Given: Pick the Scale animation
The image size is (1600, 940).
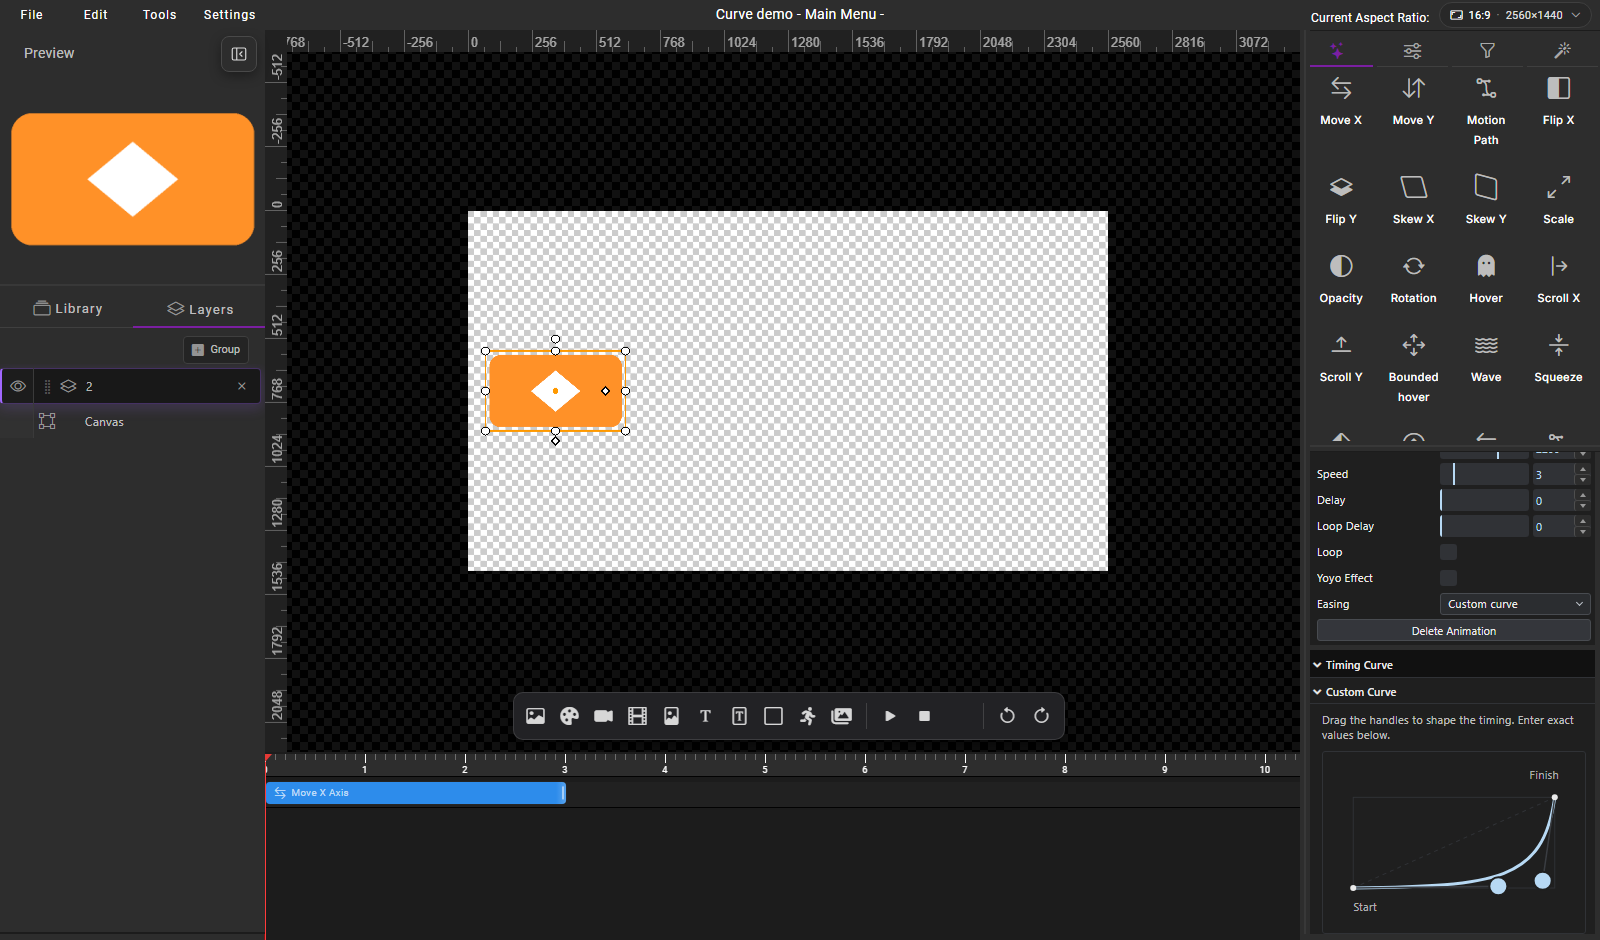Looking at the screenshot, I should pos(1558,199).
